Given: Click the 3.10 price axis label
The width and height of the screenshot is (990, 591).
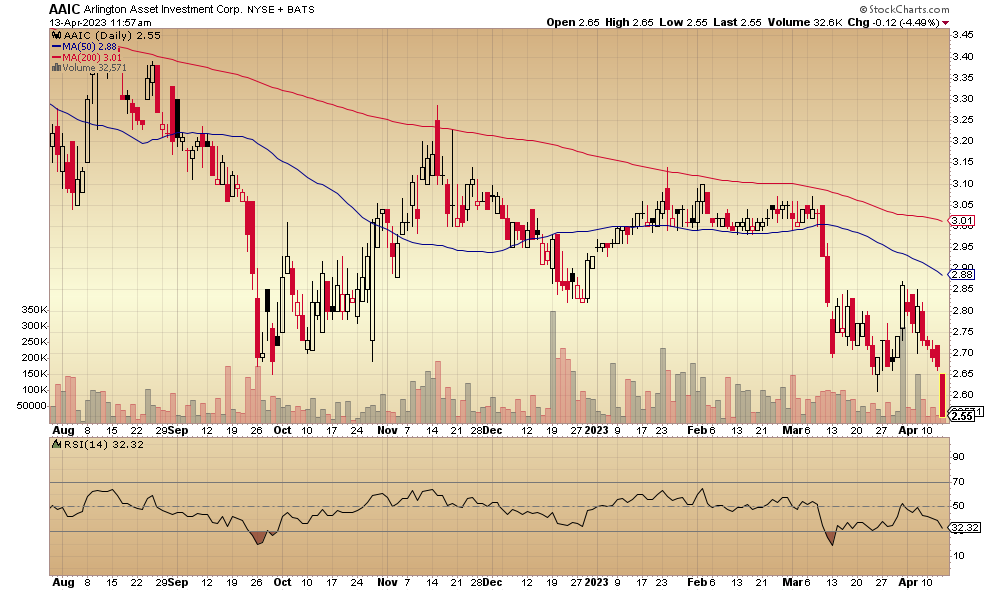Looking at the screenshot, I should click(x=963, y=184).
